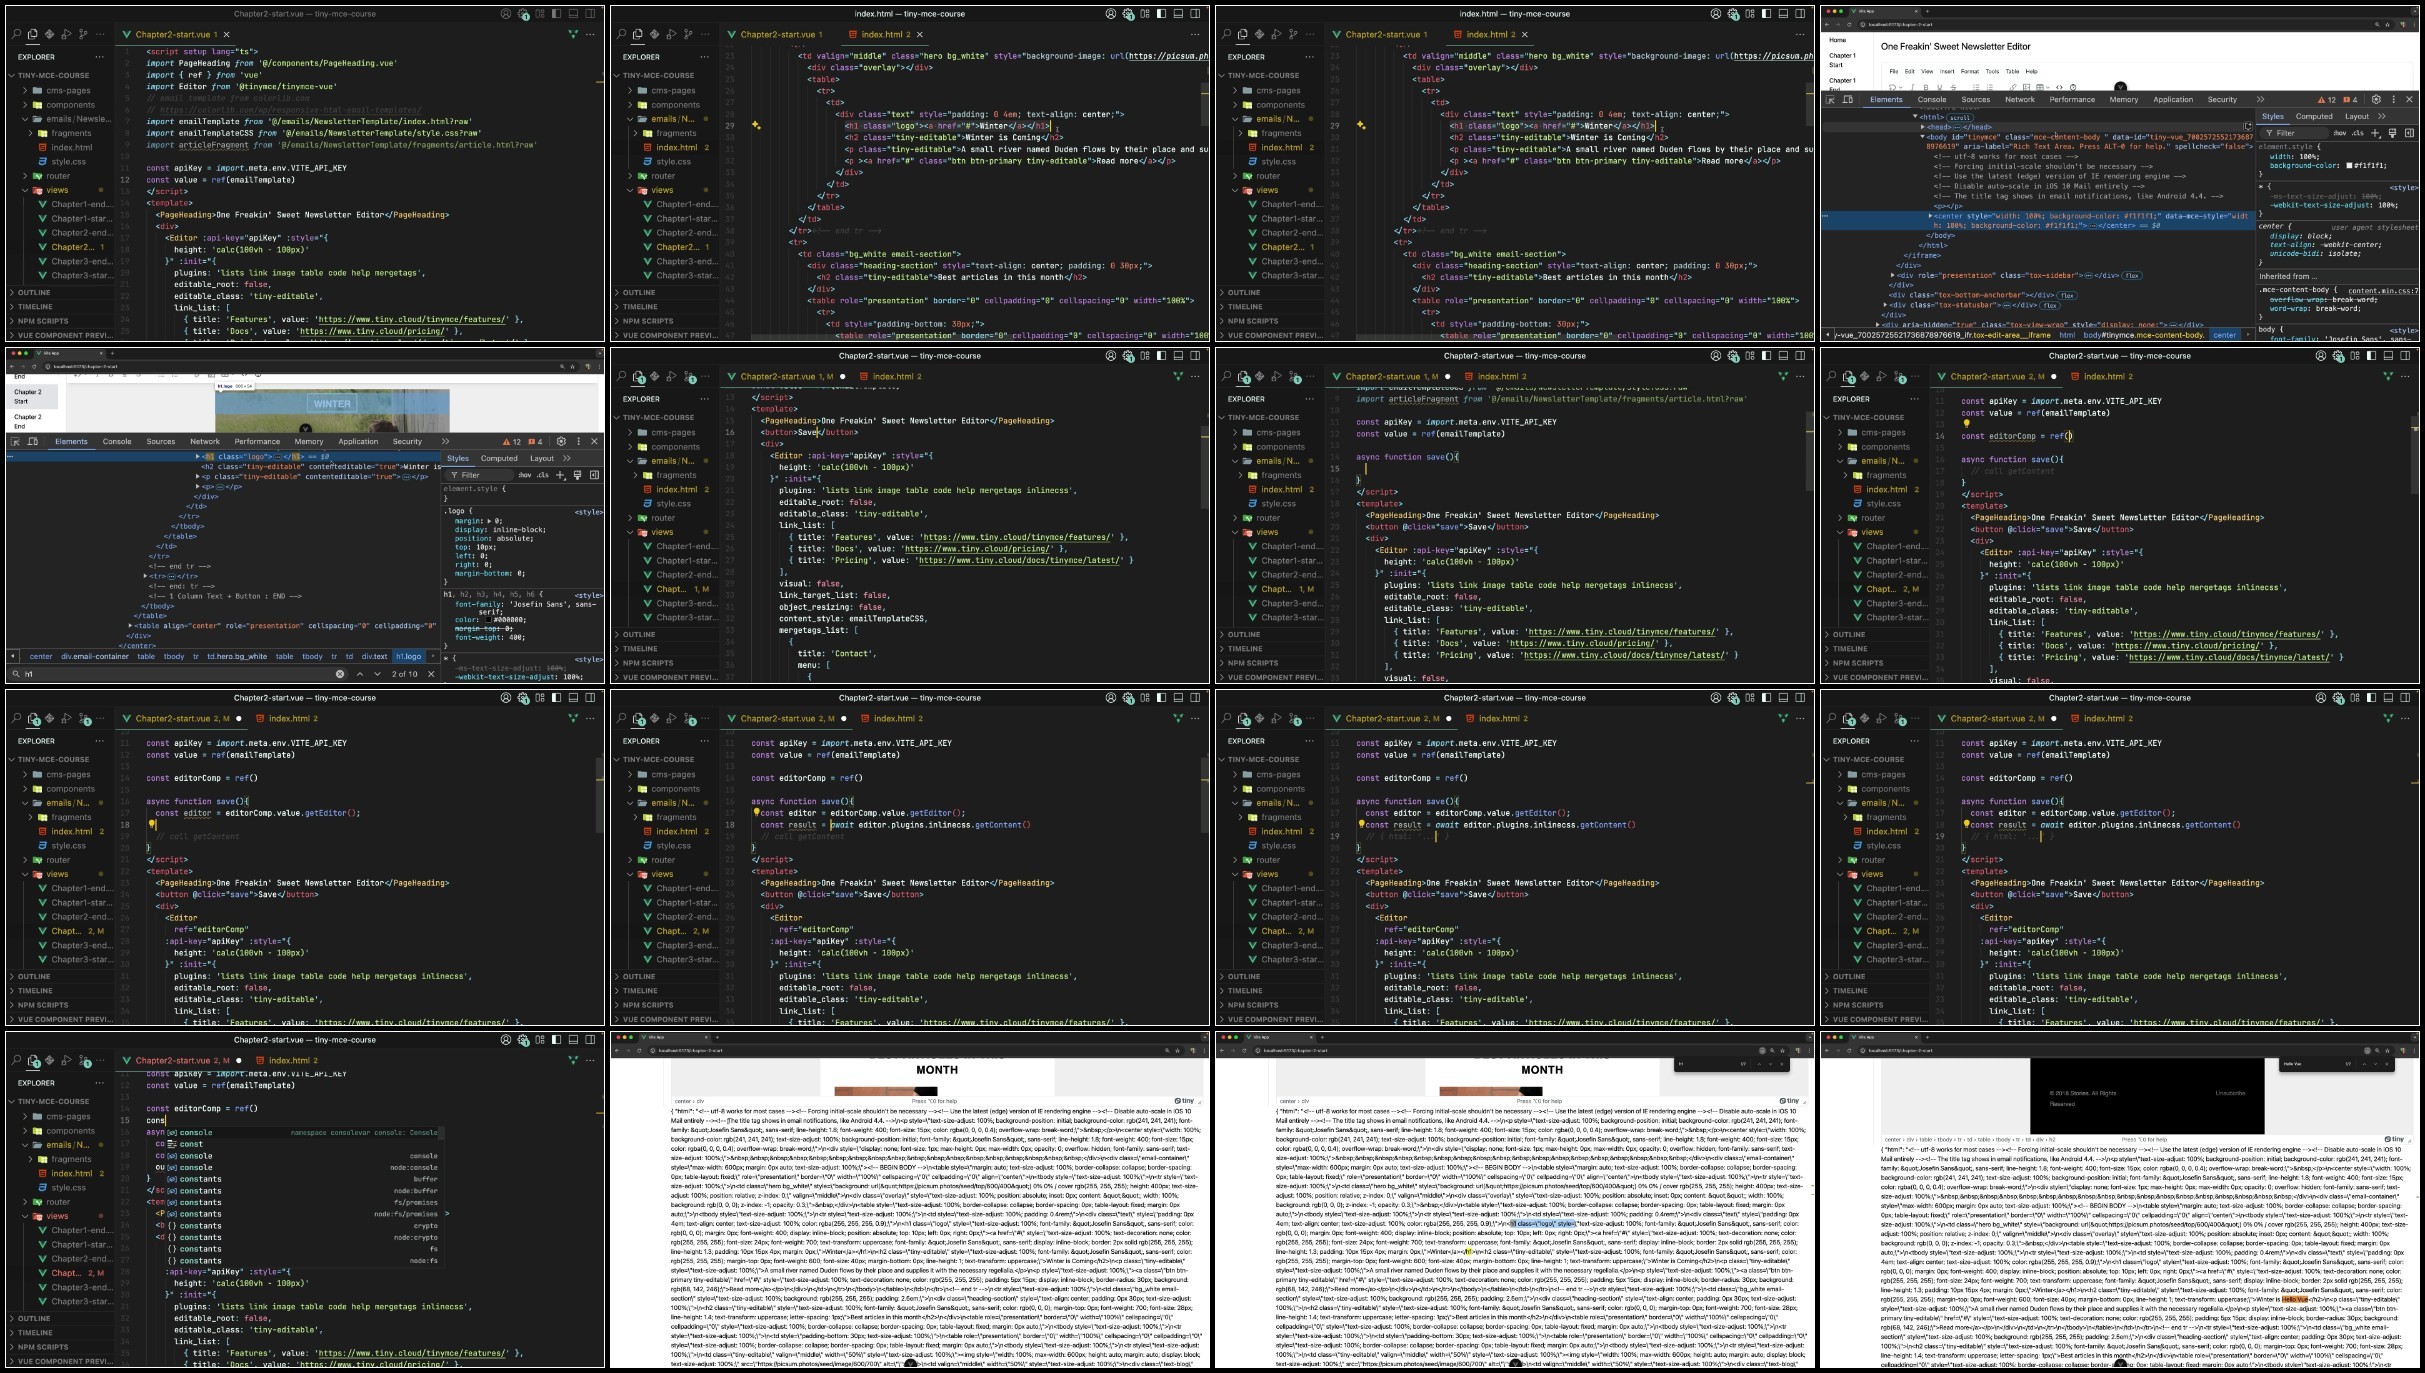Reload page in browser above center-node DevTools

[x=1849, y=24]
